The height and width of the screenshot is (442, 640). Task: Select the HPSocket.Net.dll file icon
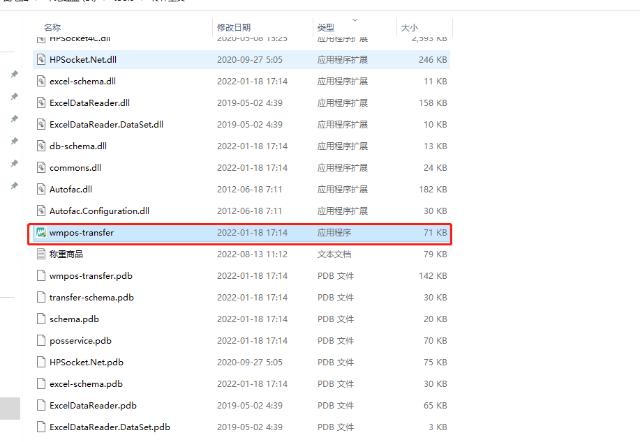click(x=41, y=60)
